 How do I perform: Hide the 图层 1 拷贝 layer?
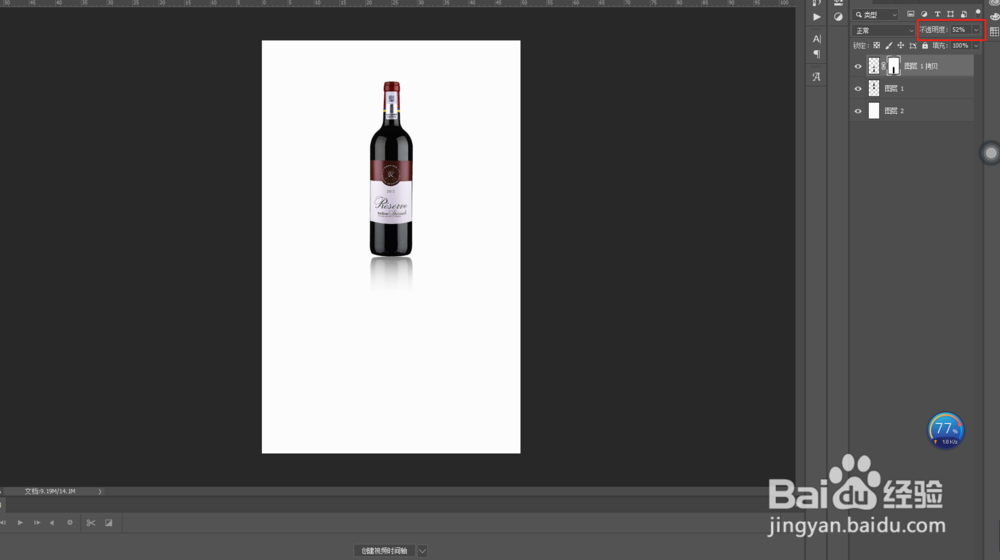coord(858,66)
